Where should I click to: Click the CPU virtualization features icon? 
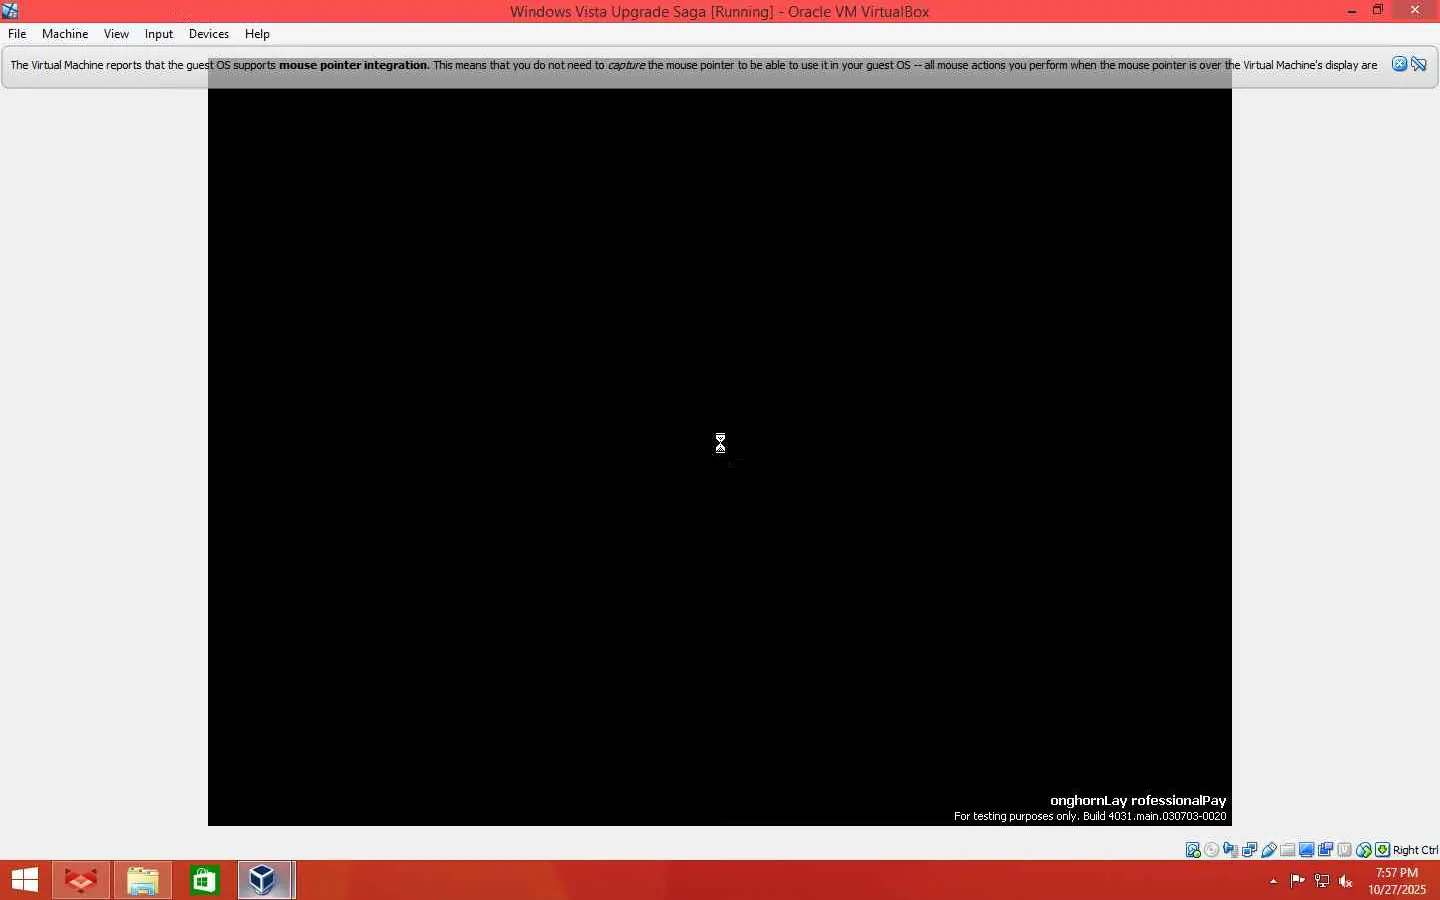(1345, 850)
